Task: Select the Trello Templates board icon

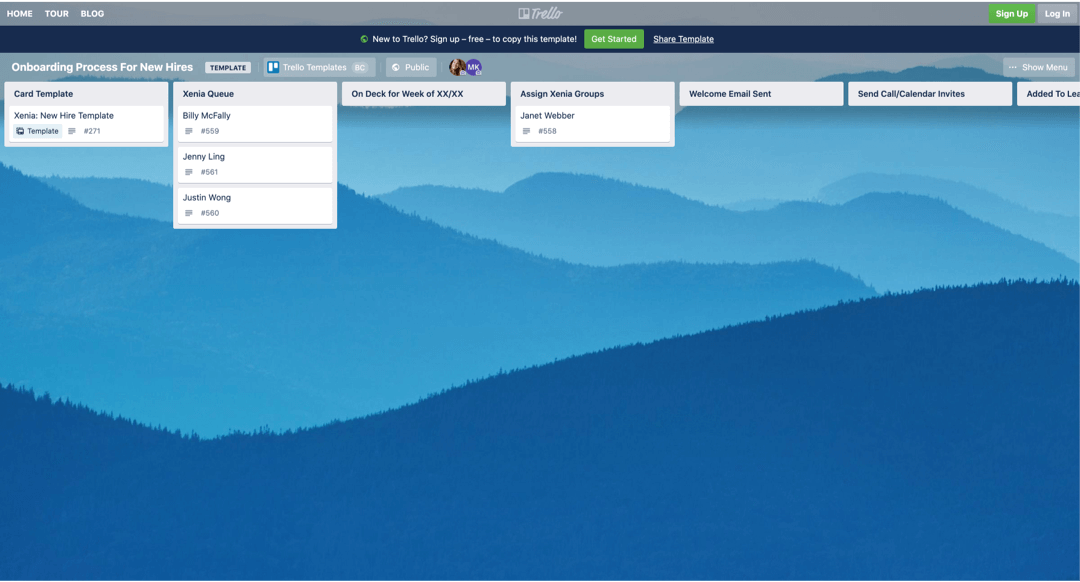Action: [x=274, y=67]
